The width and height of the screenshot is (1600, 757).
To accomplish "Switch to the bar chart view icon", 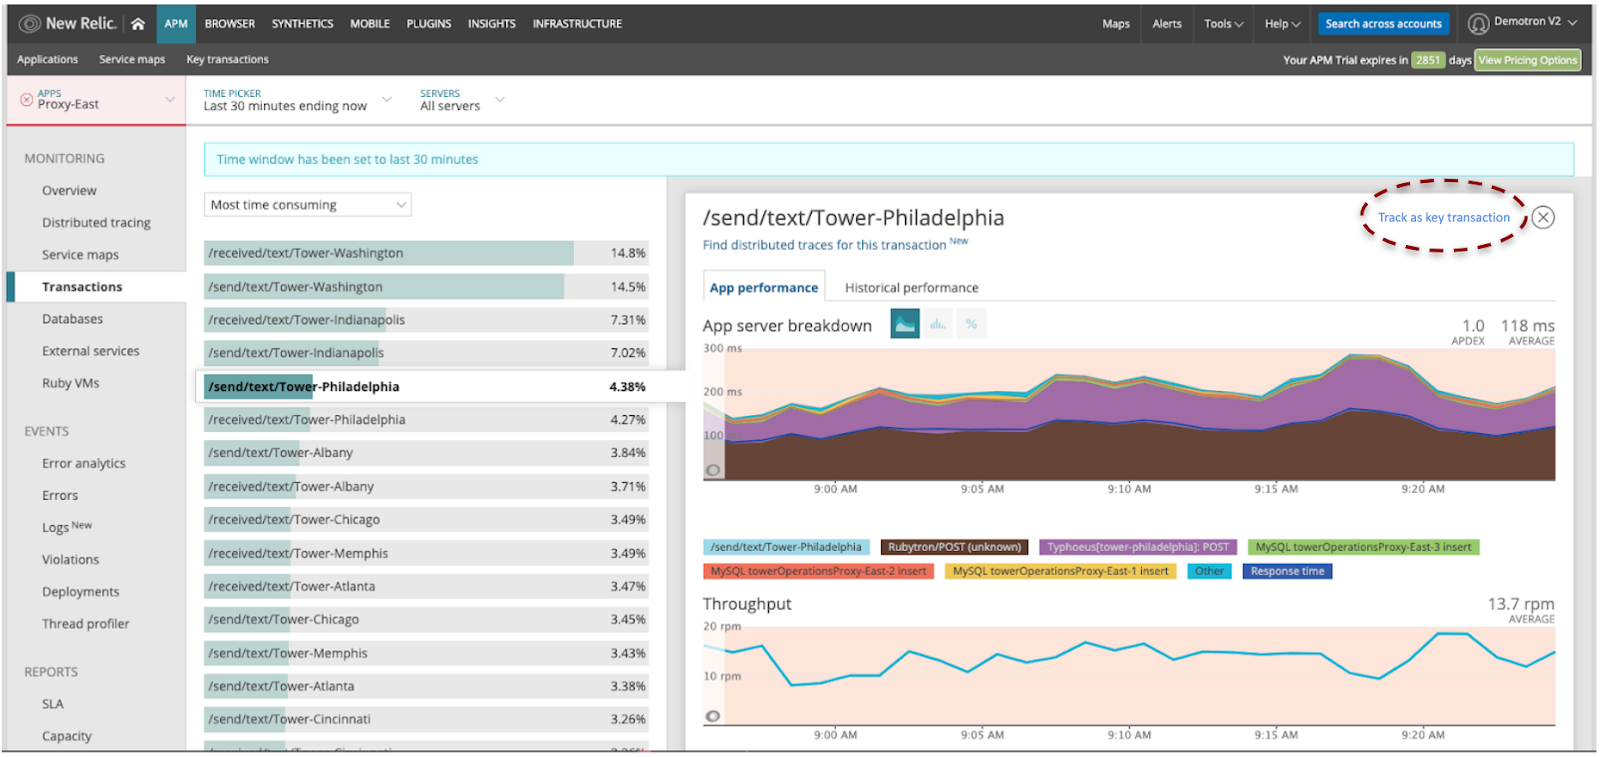I will [938, 324].
